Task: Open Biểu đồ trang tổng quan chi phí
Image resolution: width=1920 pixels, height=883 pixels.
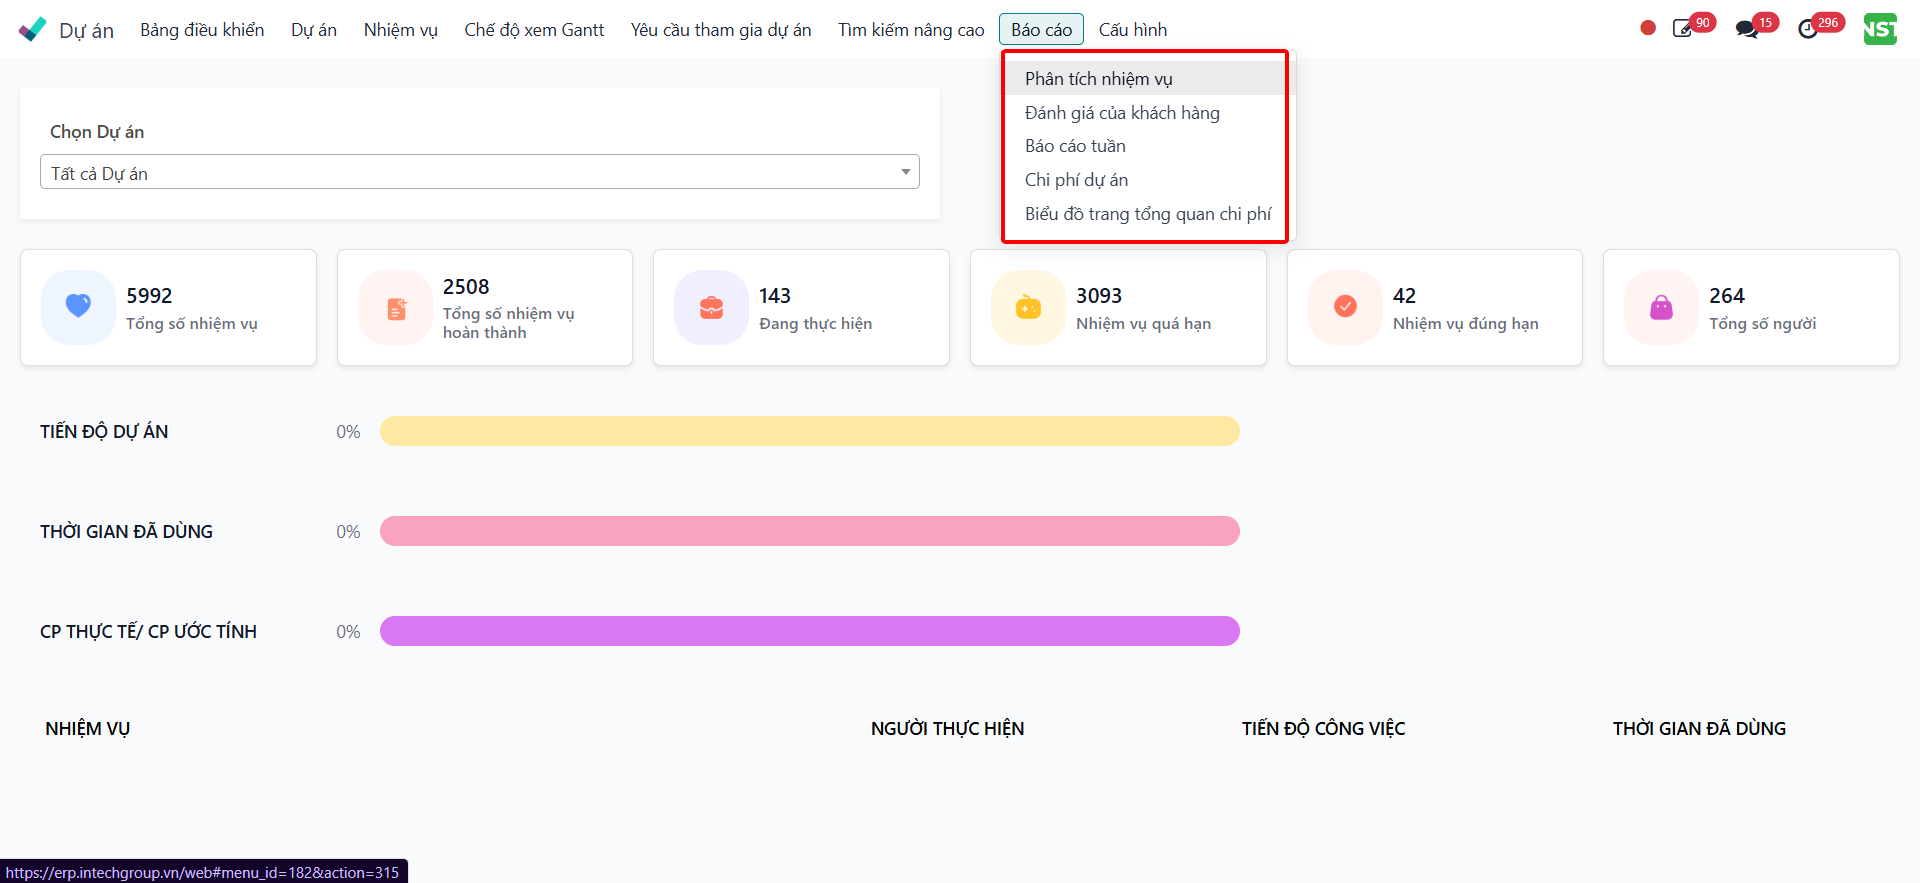Action: tap(1146, 214)
